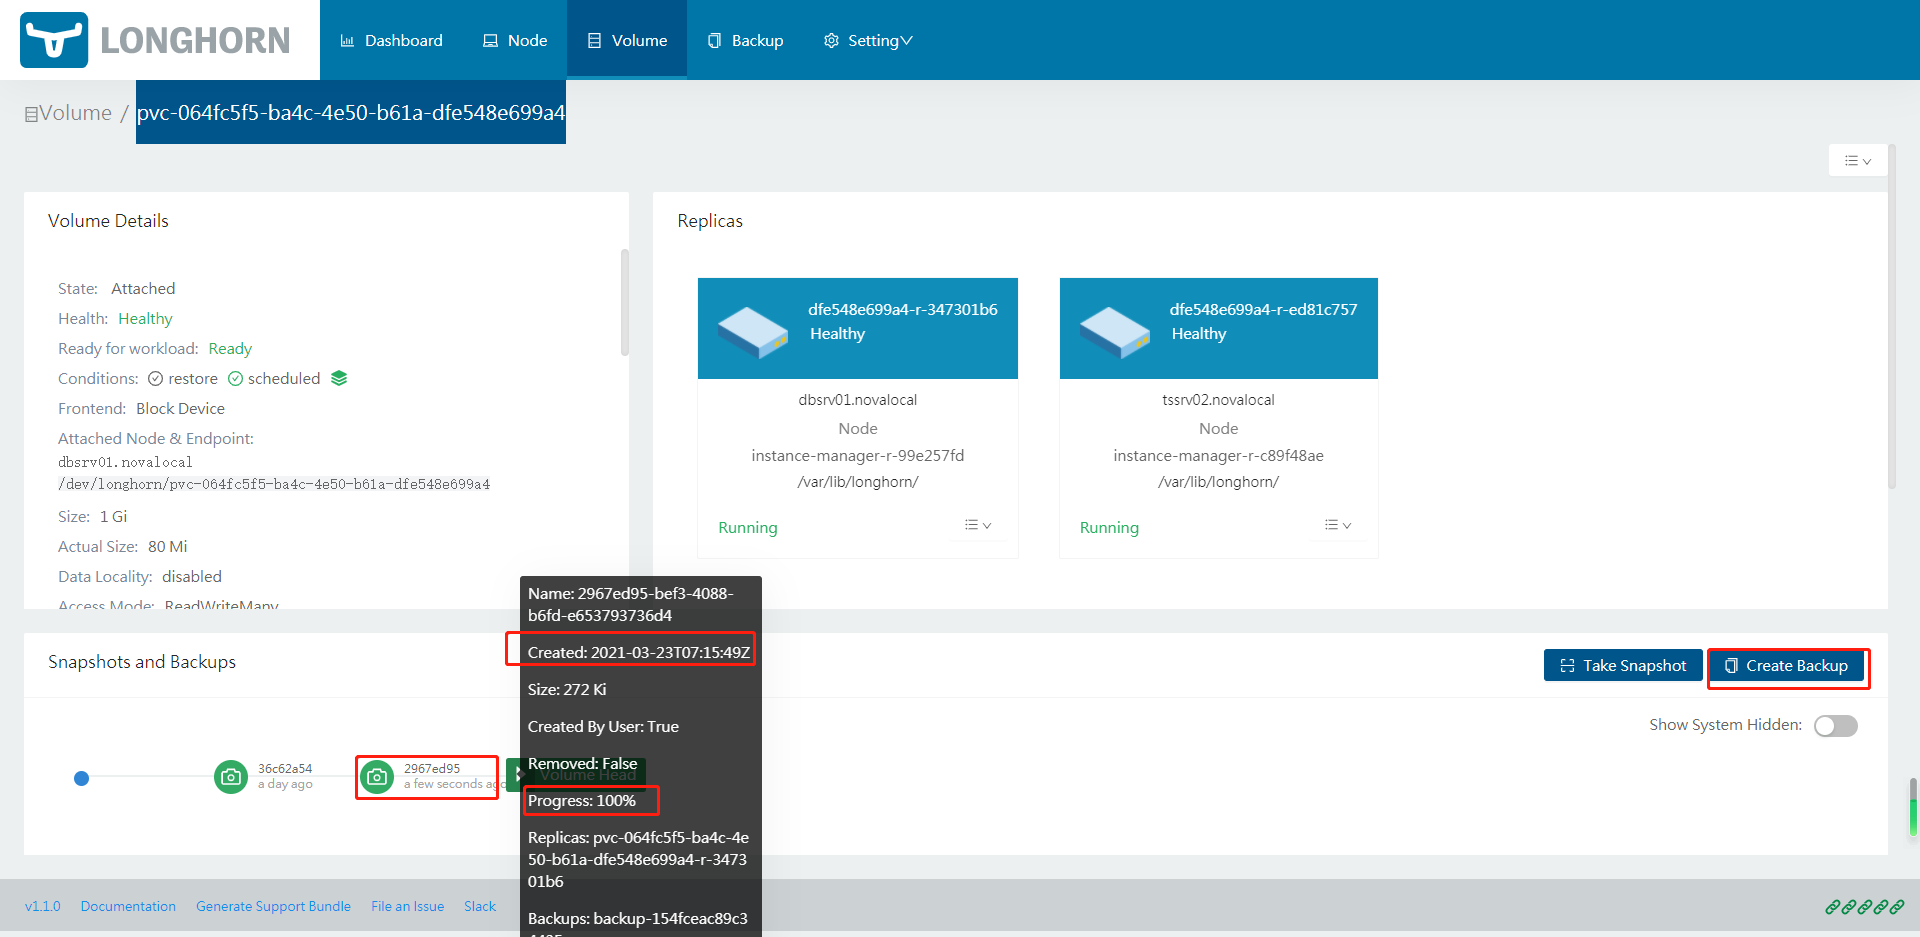Image resolution: width=1920 pixels, height=937 pixels.
Task: Expand actions menu for replica on tssrv02
Action: click(1337, 526)
